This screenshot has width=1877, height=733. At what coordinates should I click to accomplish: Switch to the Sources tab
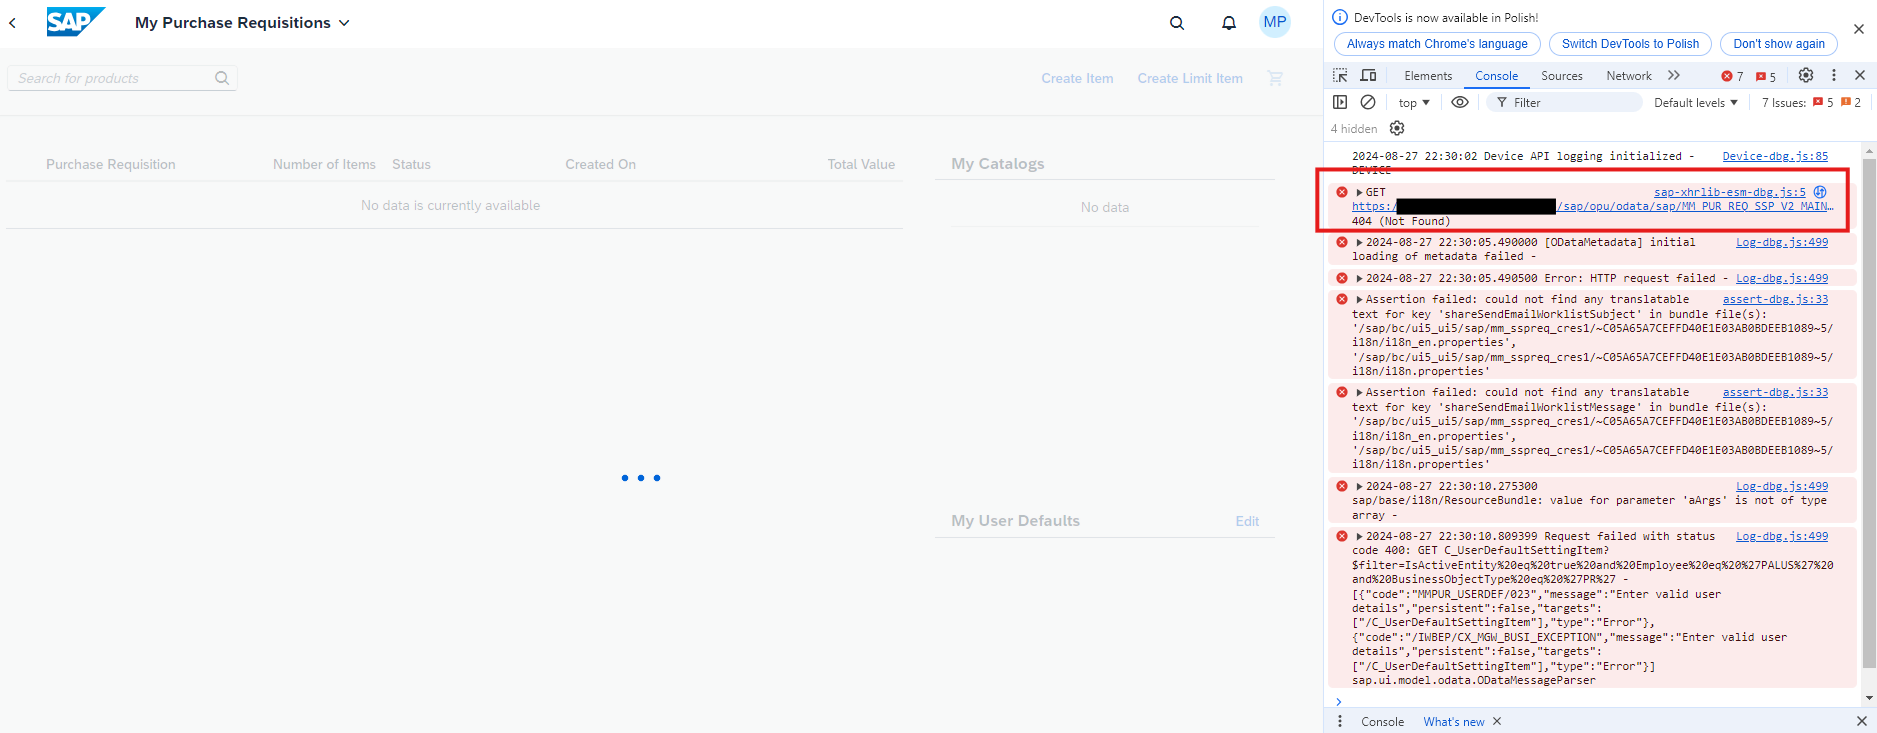(1561, 76)
